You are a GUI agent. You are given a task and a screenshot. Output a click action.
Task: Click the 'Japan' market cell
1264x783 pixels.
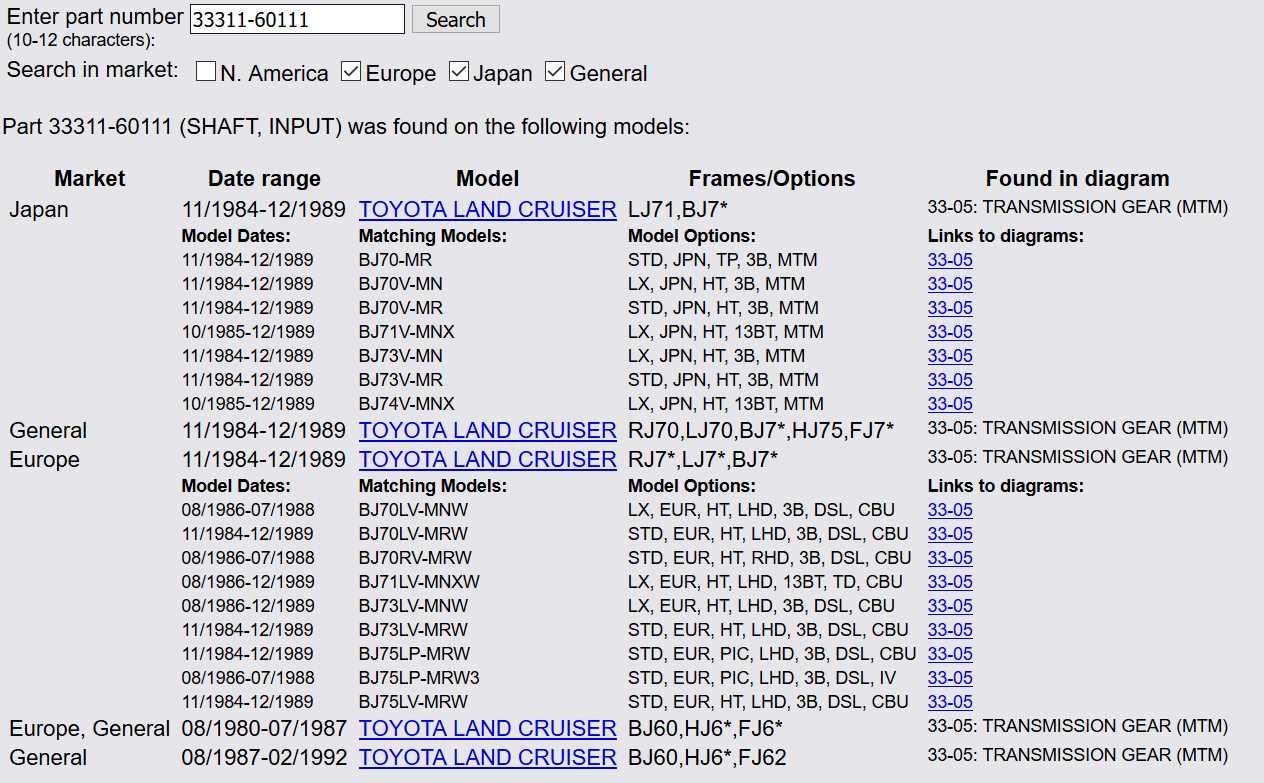tap(39, 210)
